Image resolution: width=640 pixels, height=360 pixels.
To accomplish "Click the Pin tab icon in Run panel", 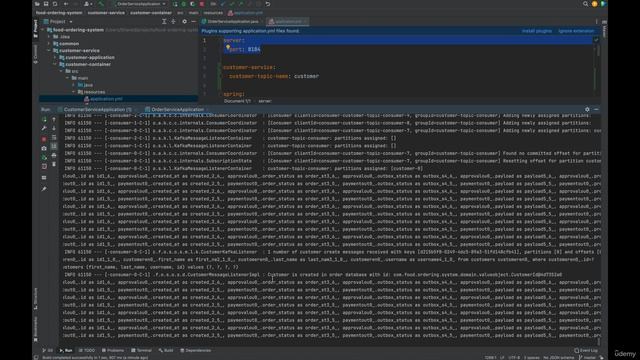I will click(x=44, y=189).
